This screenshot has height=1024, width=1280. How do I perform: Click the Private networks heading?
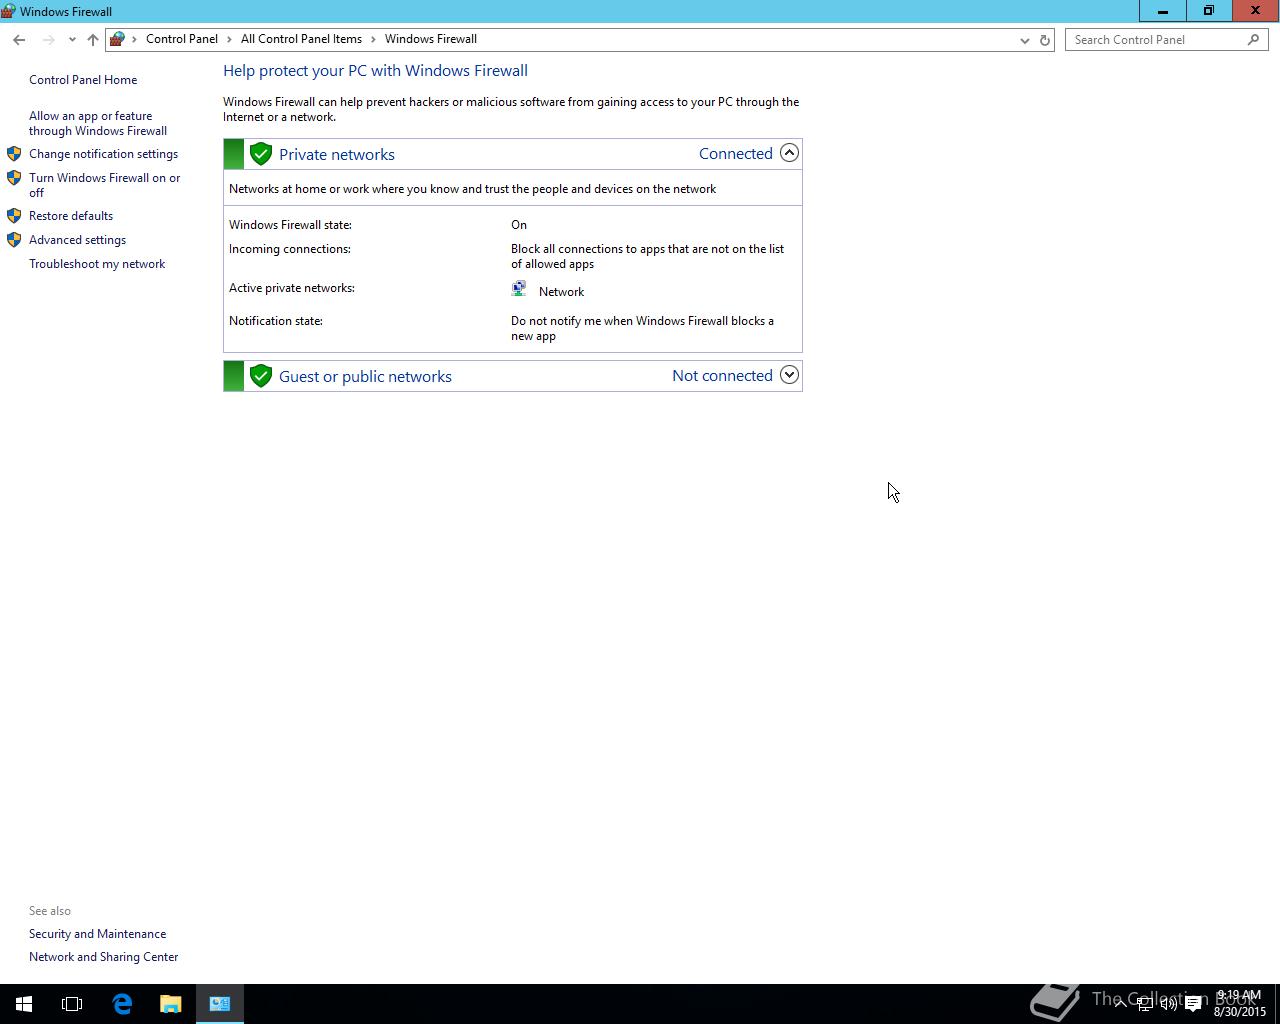click(337, 154)
